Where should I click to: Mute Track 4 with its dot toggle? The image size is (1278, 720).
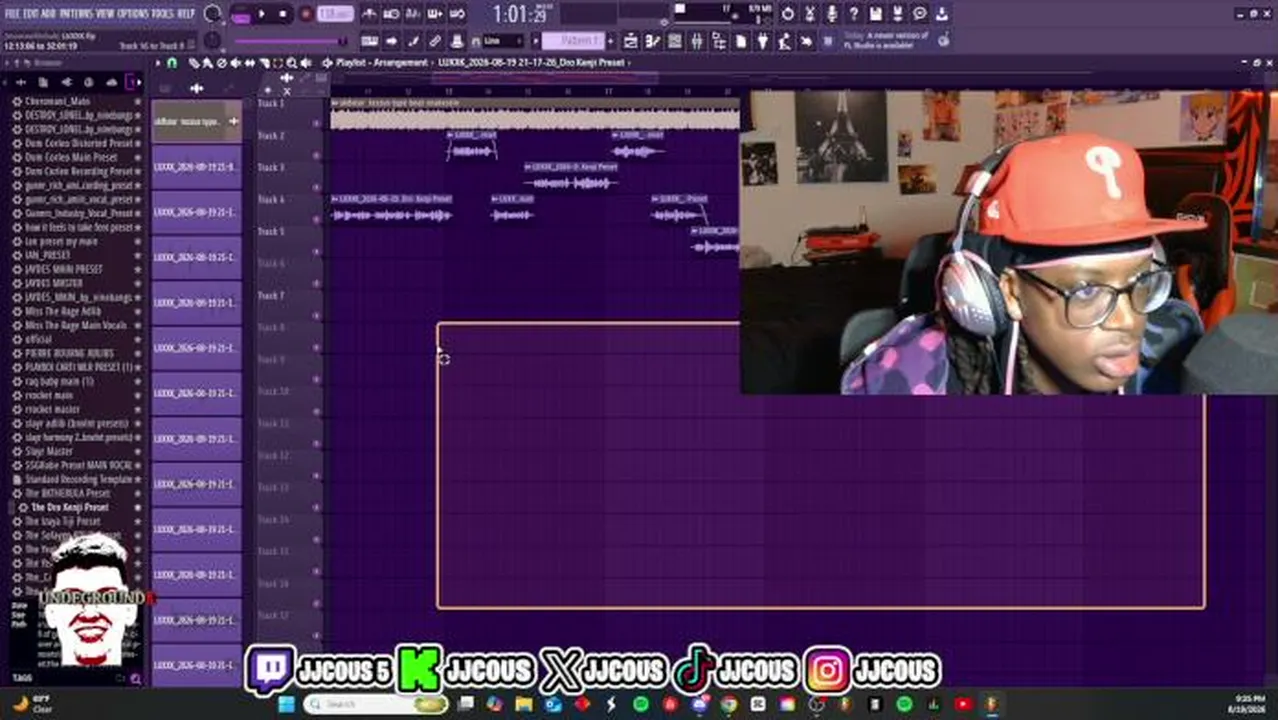tap(317, 220)
